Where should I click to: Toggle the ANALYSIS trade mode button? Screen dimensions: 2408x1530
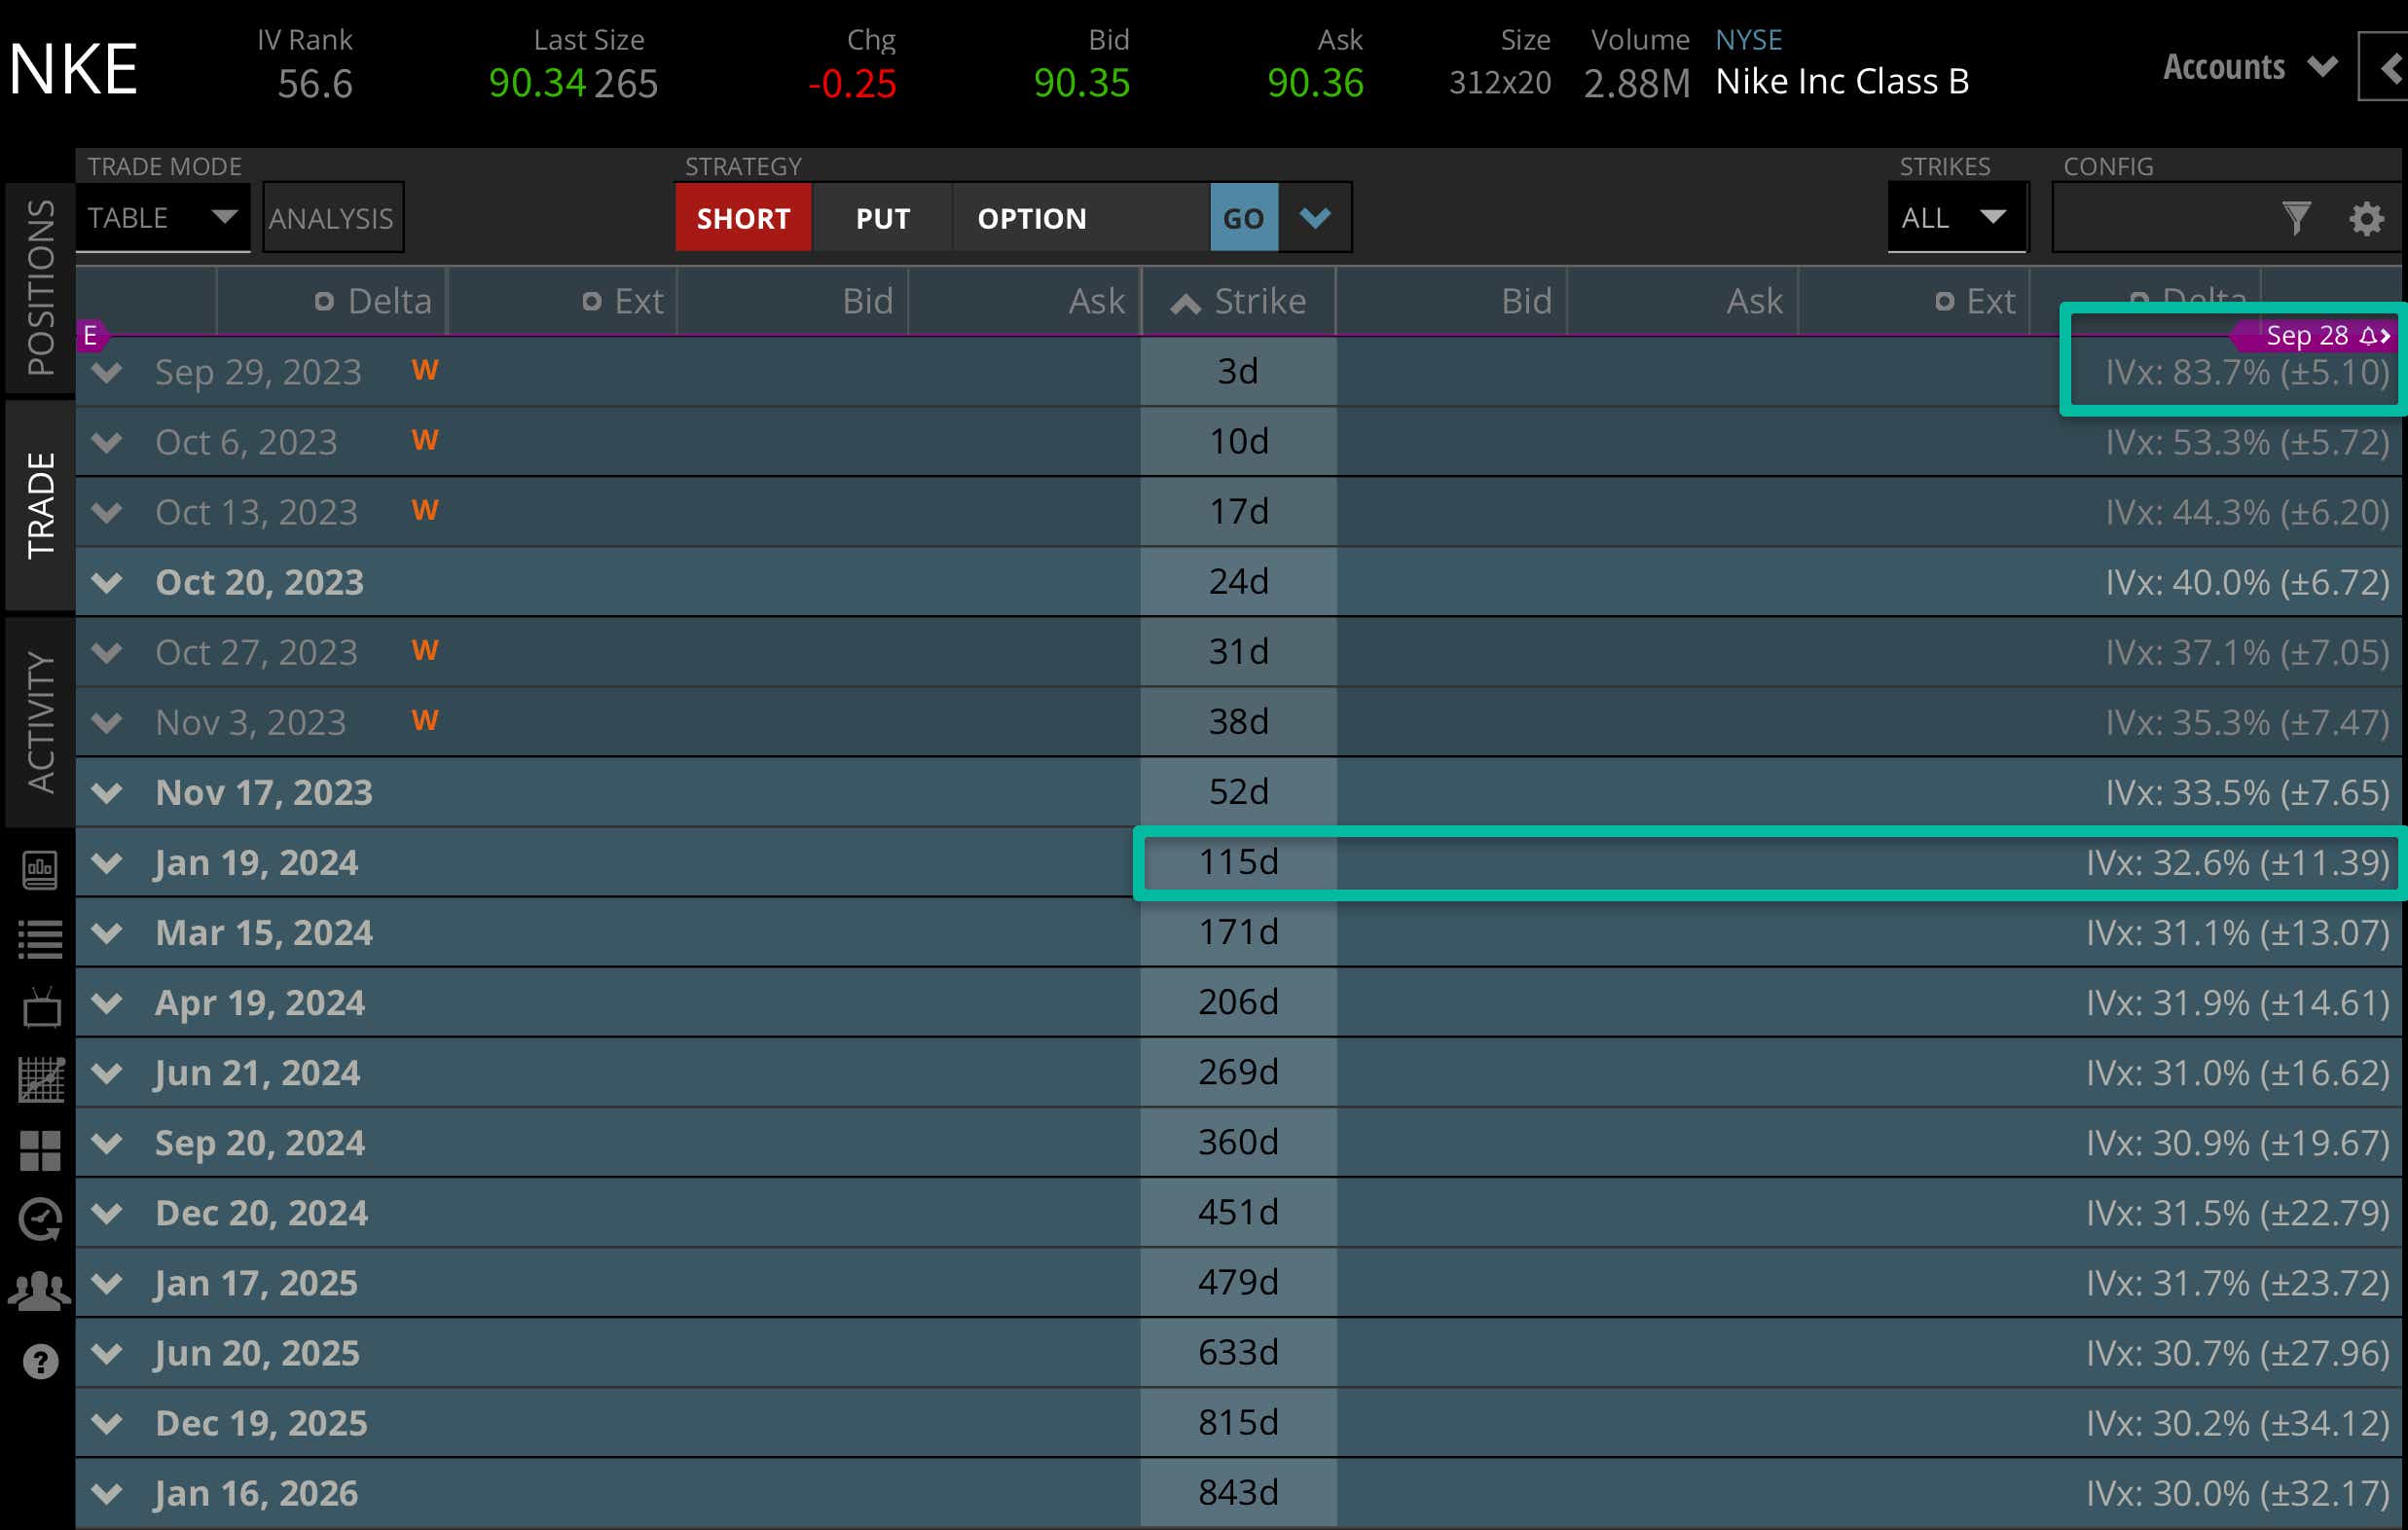[332, 218]
